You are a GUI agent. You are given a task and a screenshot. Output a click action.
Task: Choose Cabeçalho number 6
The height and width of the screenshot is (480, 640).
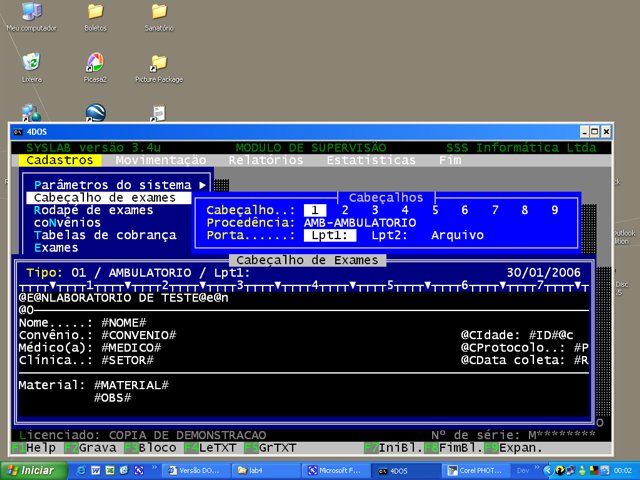[464, 210]
